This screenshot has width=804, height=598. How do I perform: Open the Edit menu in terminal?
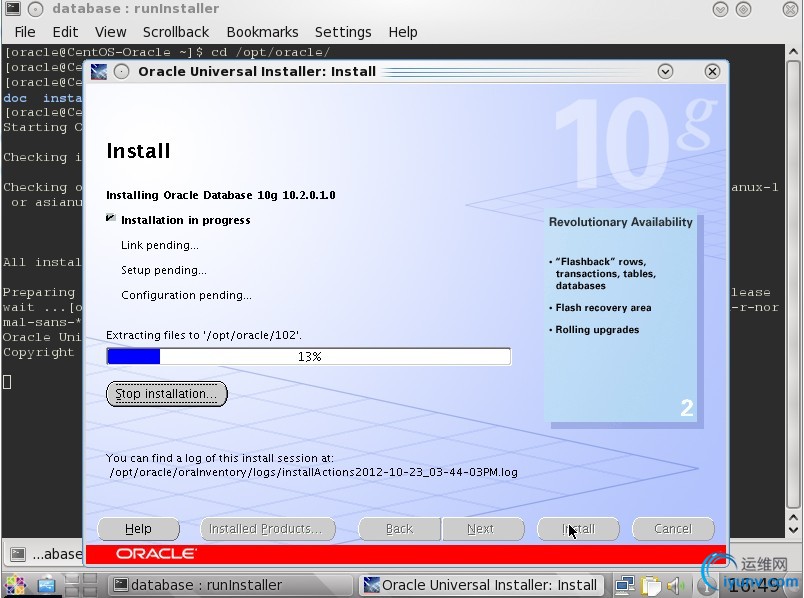[x=65, y=32]
